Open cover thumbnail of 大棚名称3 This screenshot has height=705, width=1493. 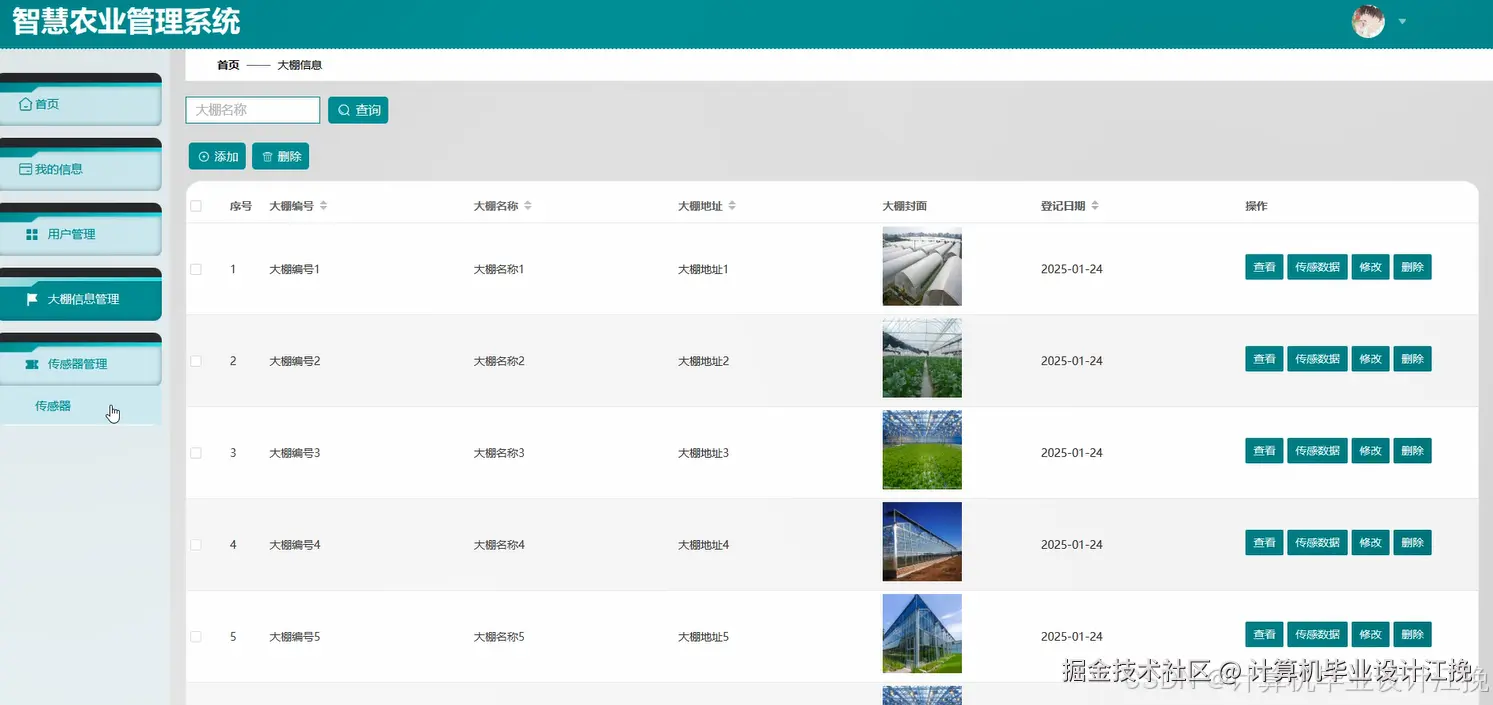pos(922,450)
